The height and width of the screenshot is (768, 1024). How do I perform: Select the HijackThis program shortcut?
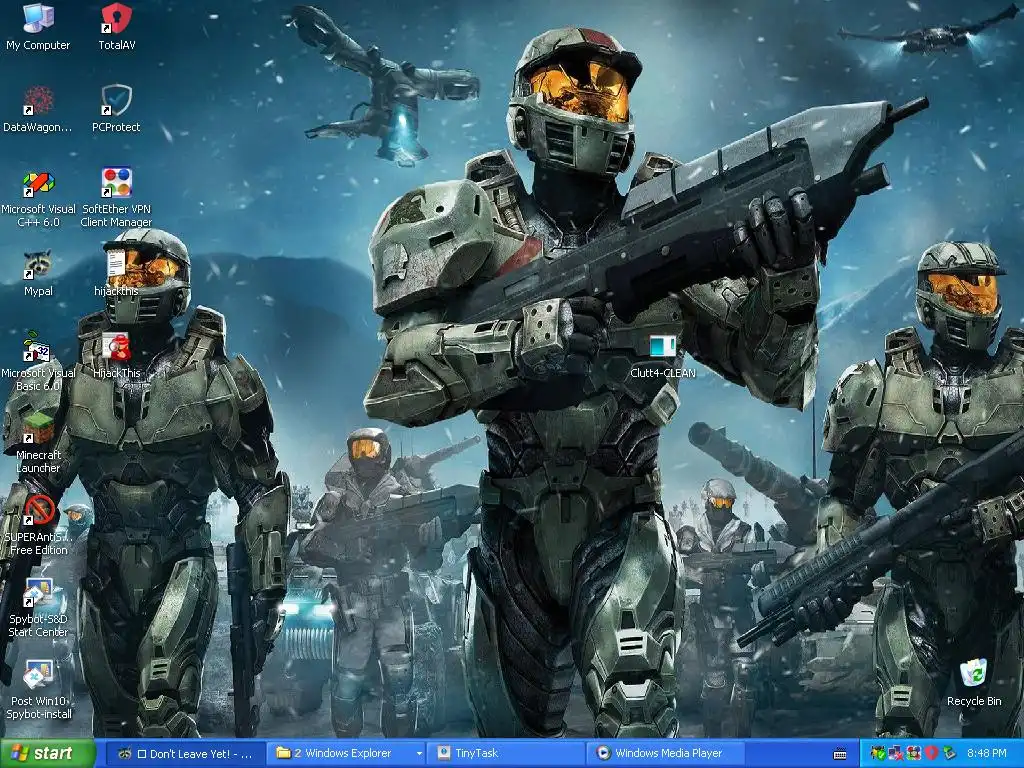point(116,356)
